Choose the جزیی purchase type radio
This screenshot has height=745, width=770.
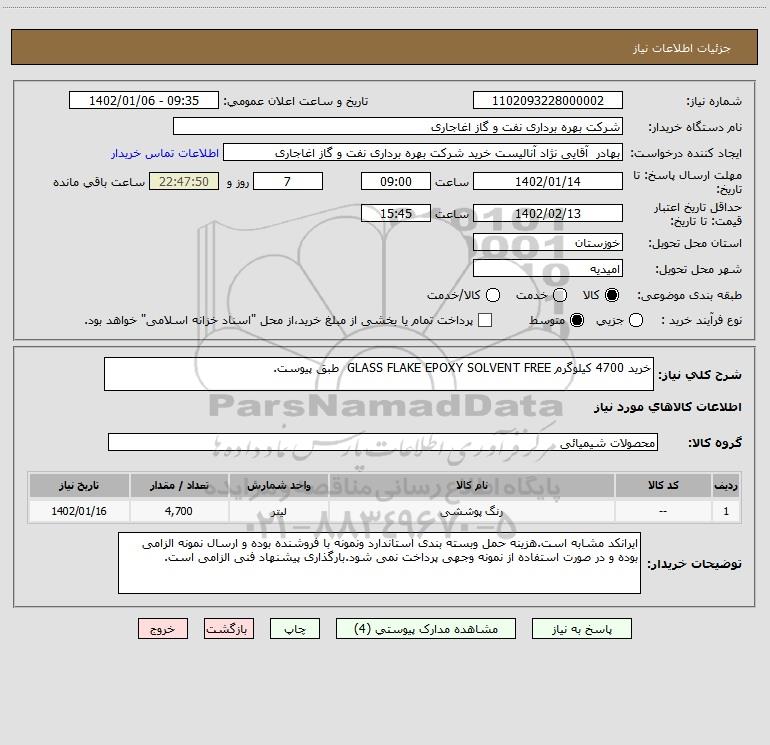click(636, 321)
